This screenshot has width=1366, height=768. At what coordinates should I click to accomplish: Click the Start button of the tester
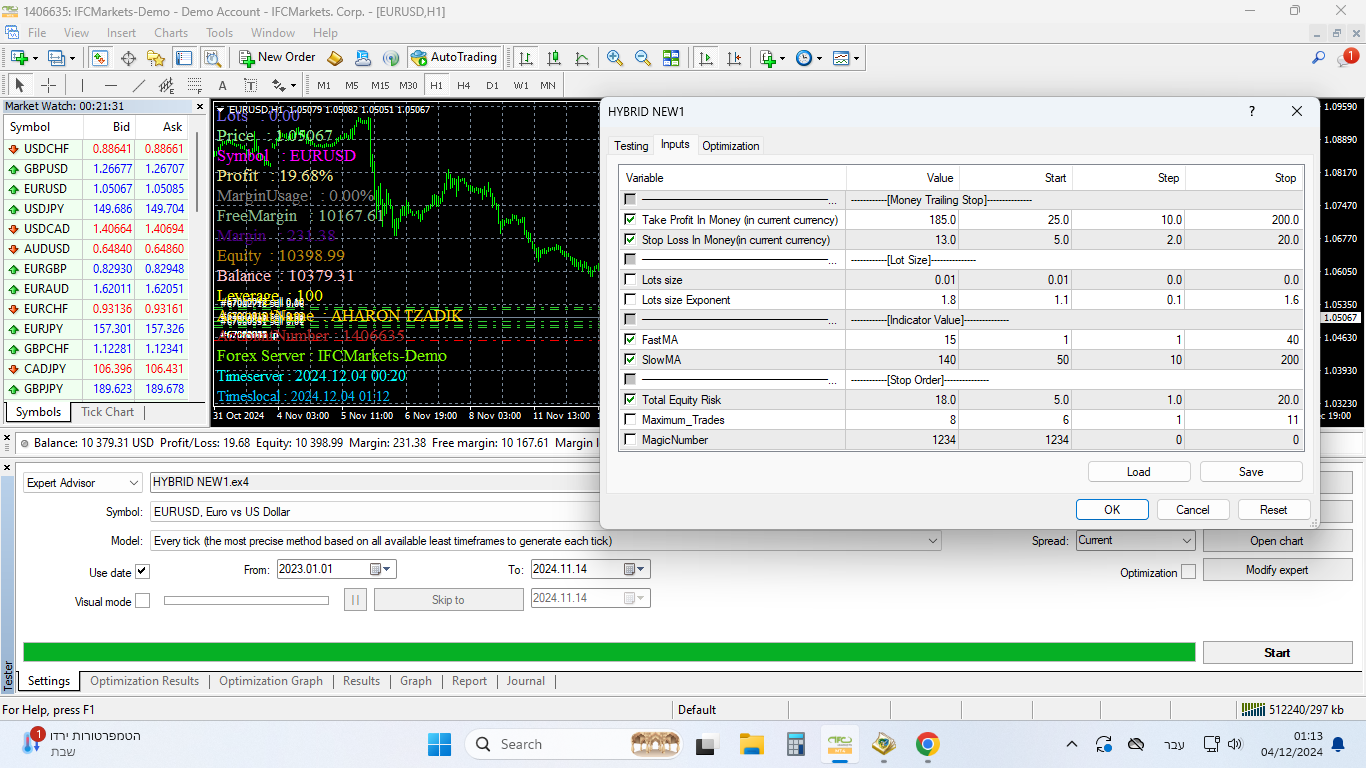1277,652
